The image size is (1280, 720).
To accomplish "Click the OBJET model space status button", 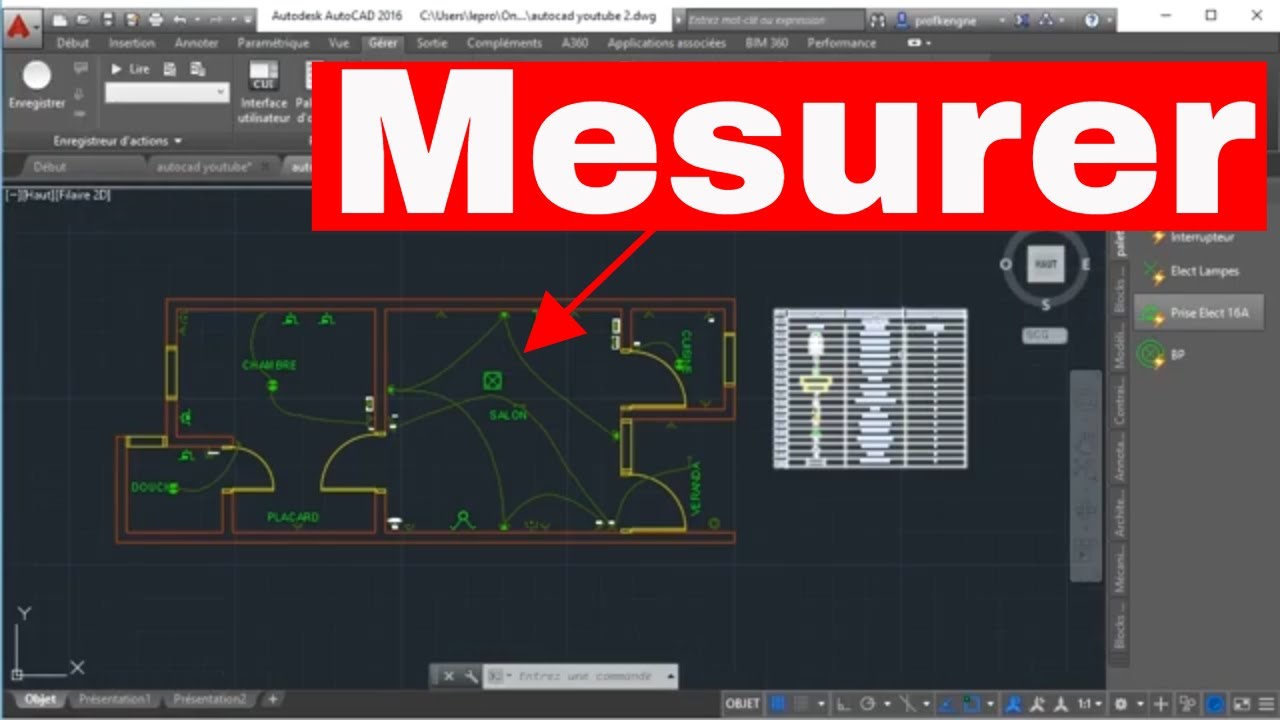I will pyautogui.click(x=743, y=704).
